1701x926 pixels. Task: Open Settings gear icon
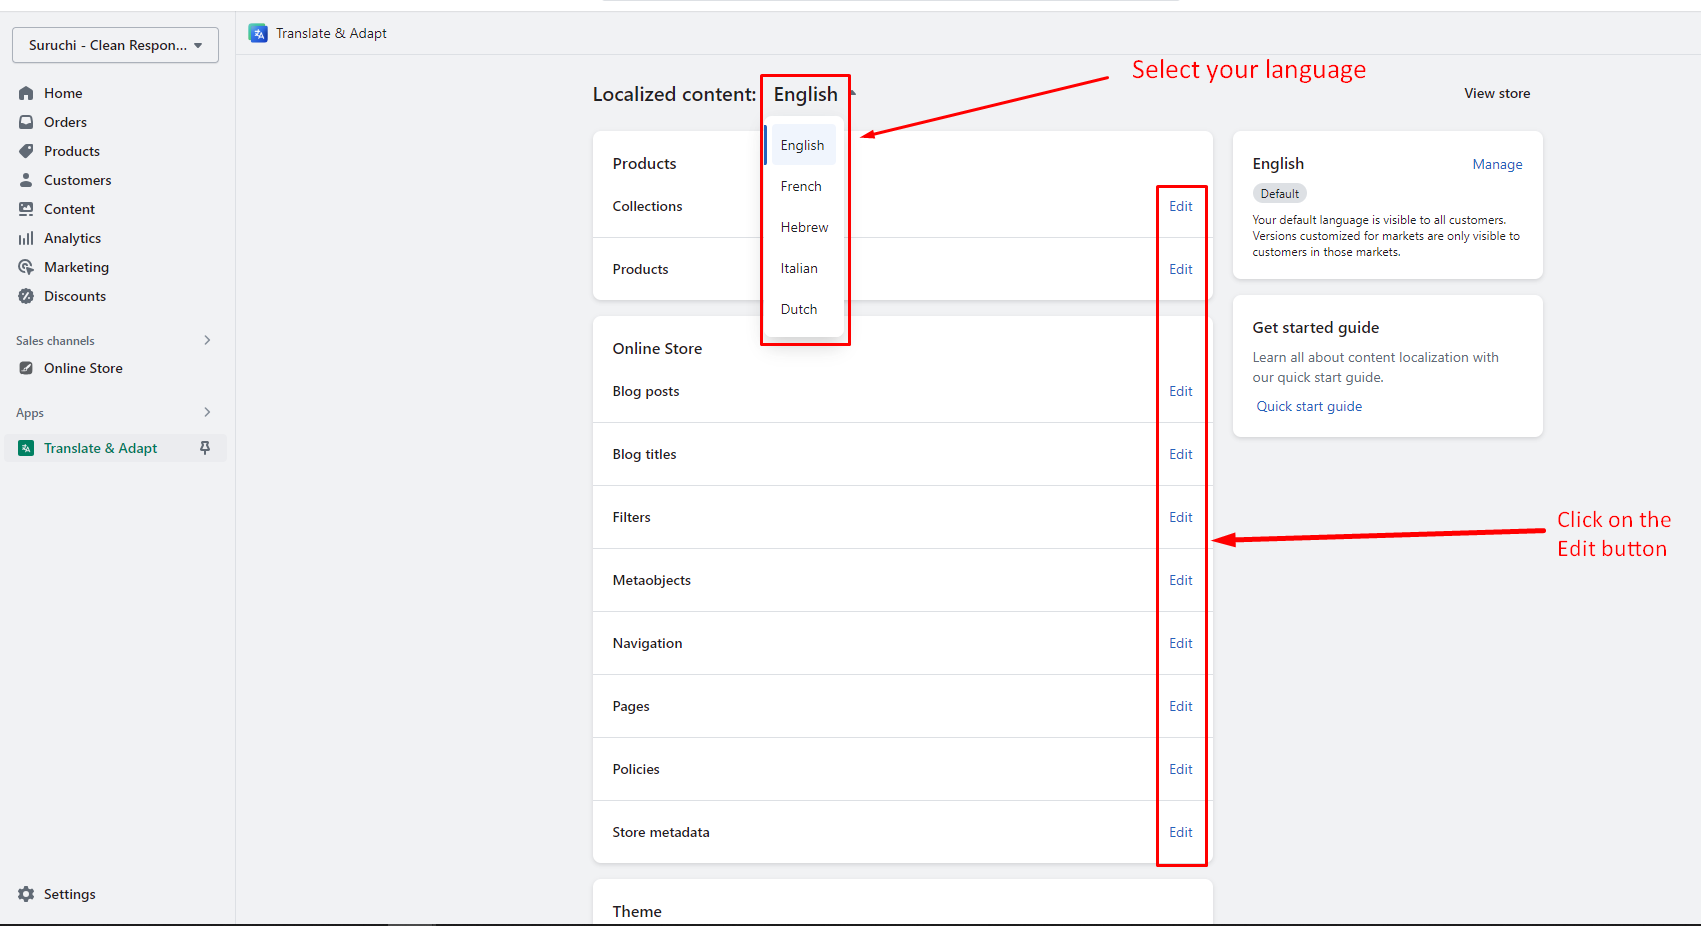pos(26,894)
